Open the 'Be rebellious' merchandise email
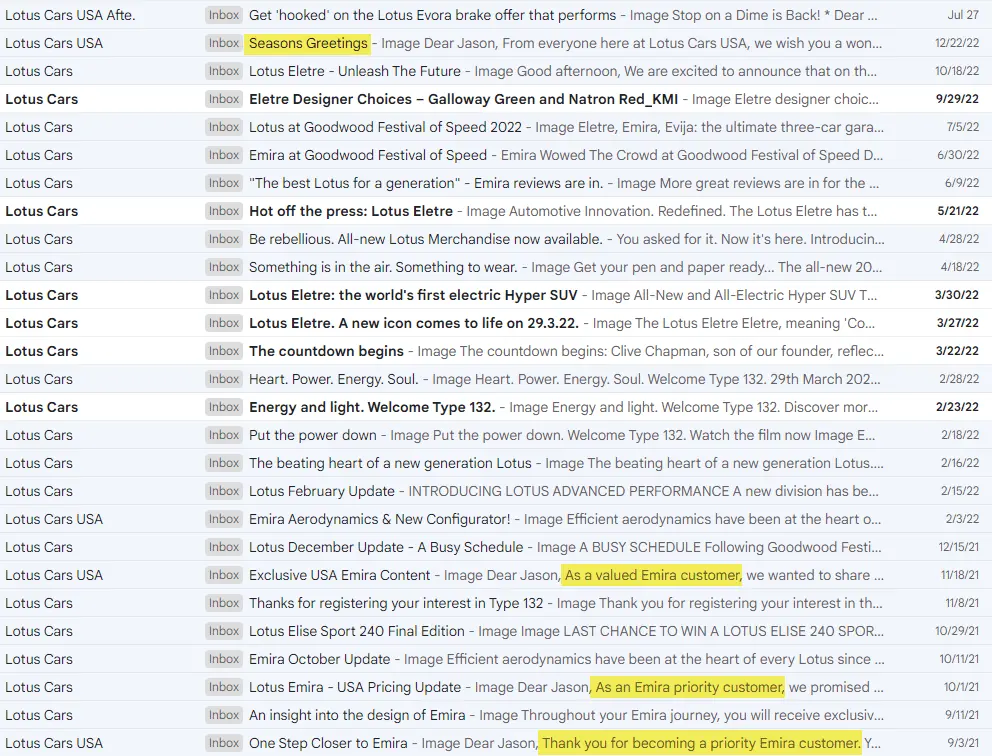The height and width of the screenshot is (756, 992). [x=425, y=239]
